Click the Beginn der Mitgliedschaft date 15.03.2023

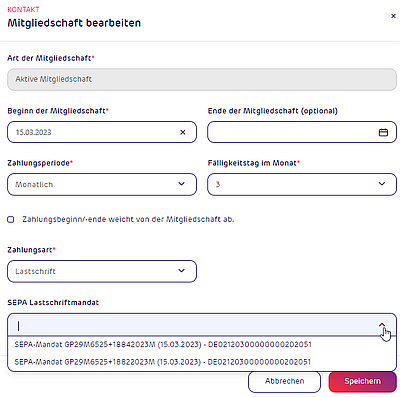tap(34, 132)
